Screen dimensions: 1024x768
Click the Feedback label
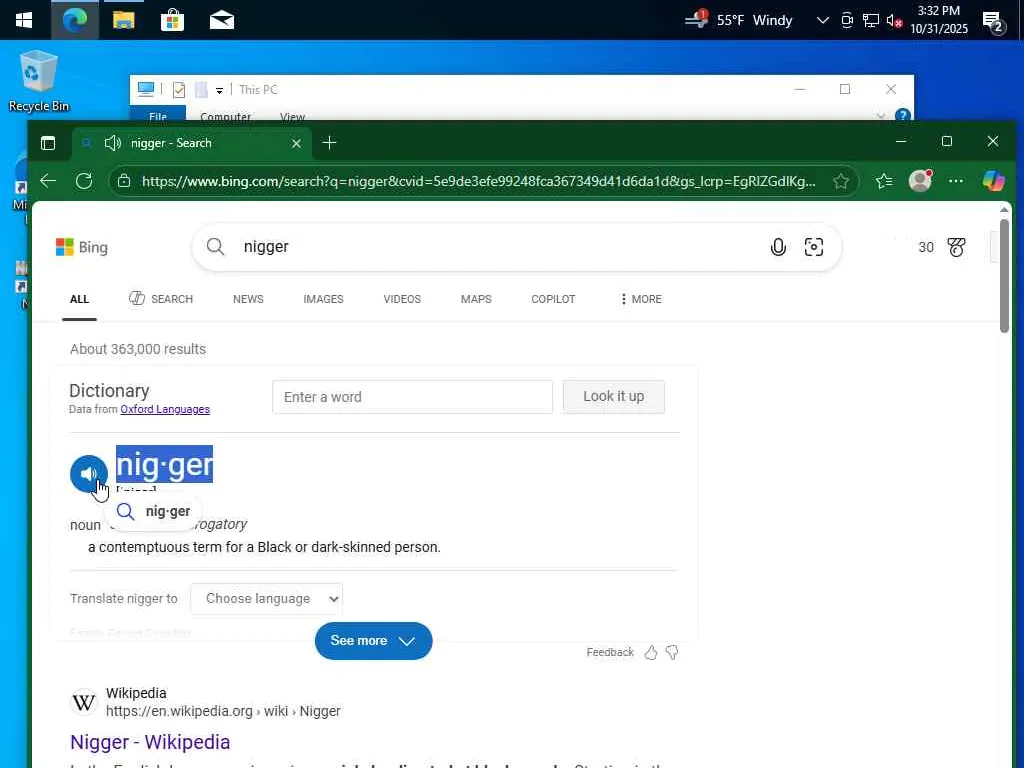(610, 652)
